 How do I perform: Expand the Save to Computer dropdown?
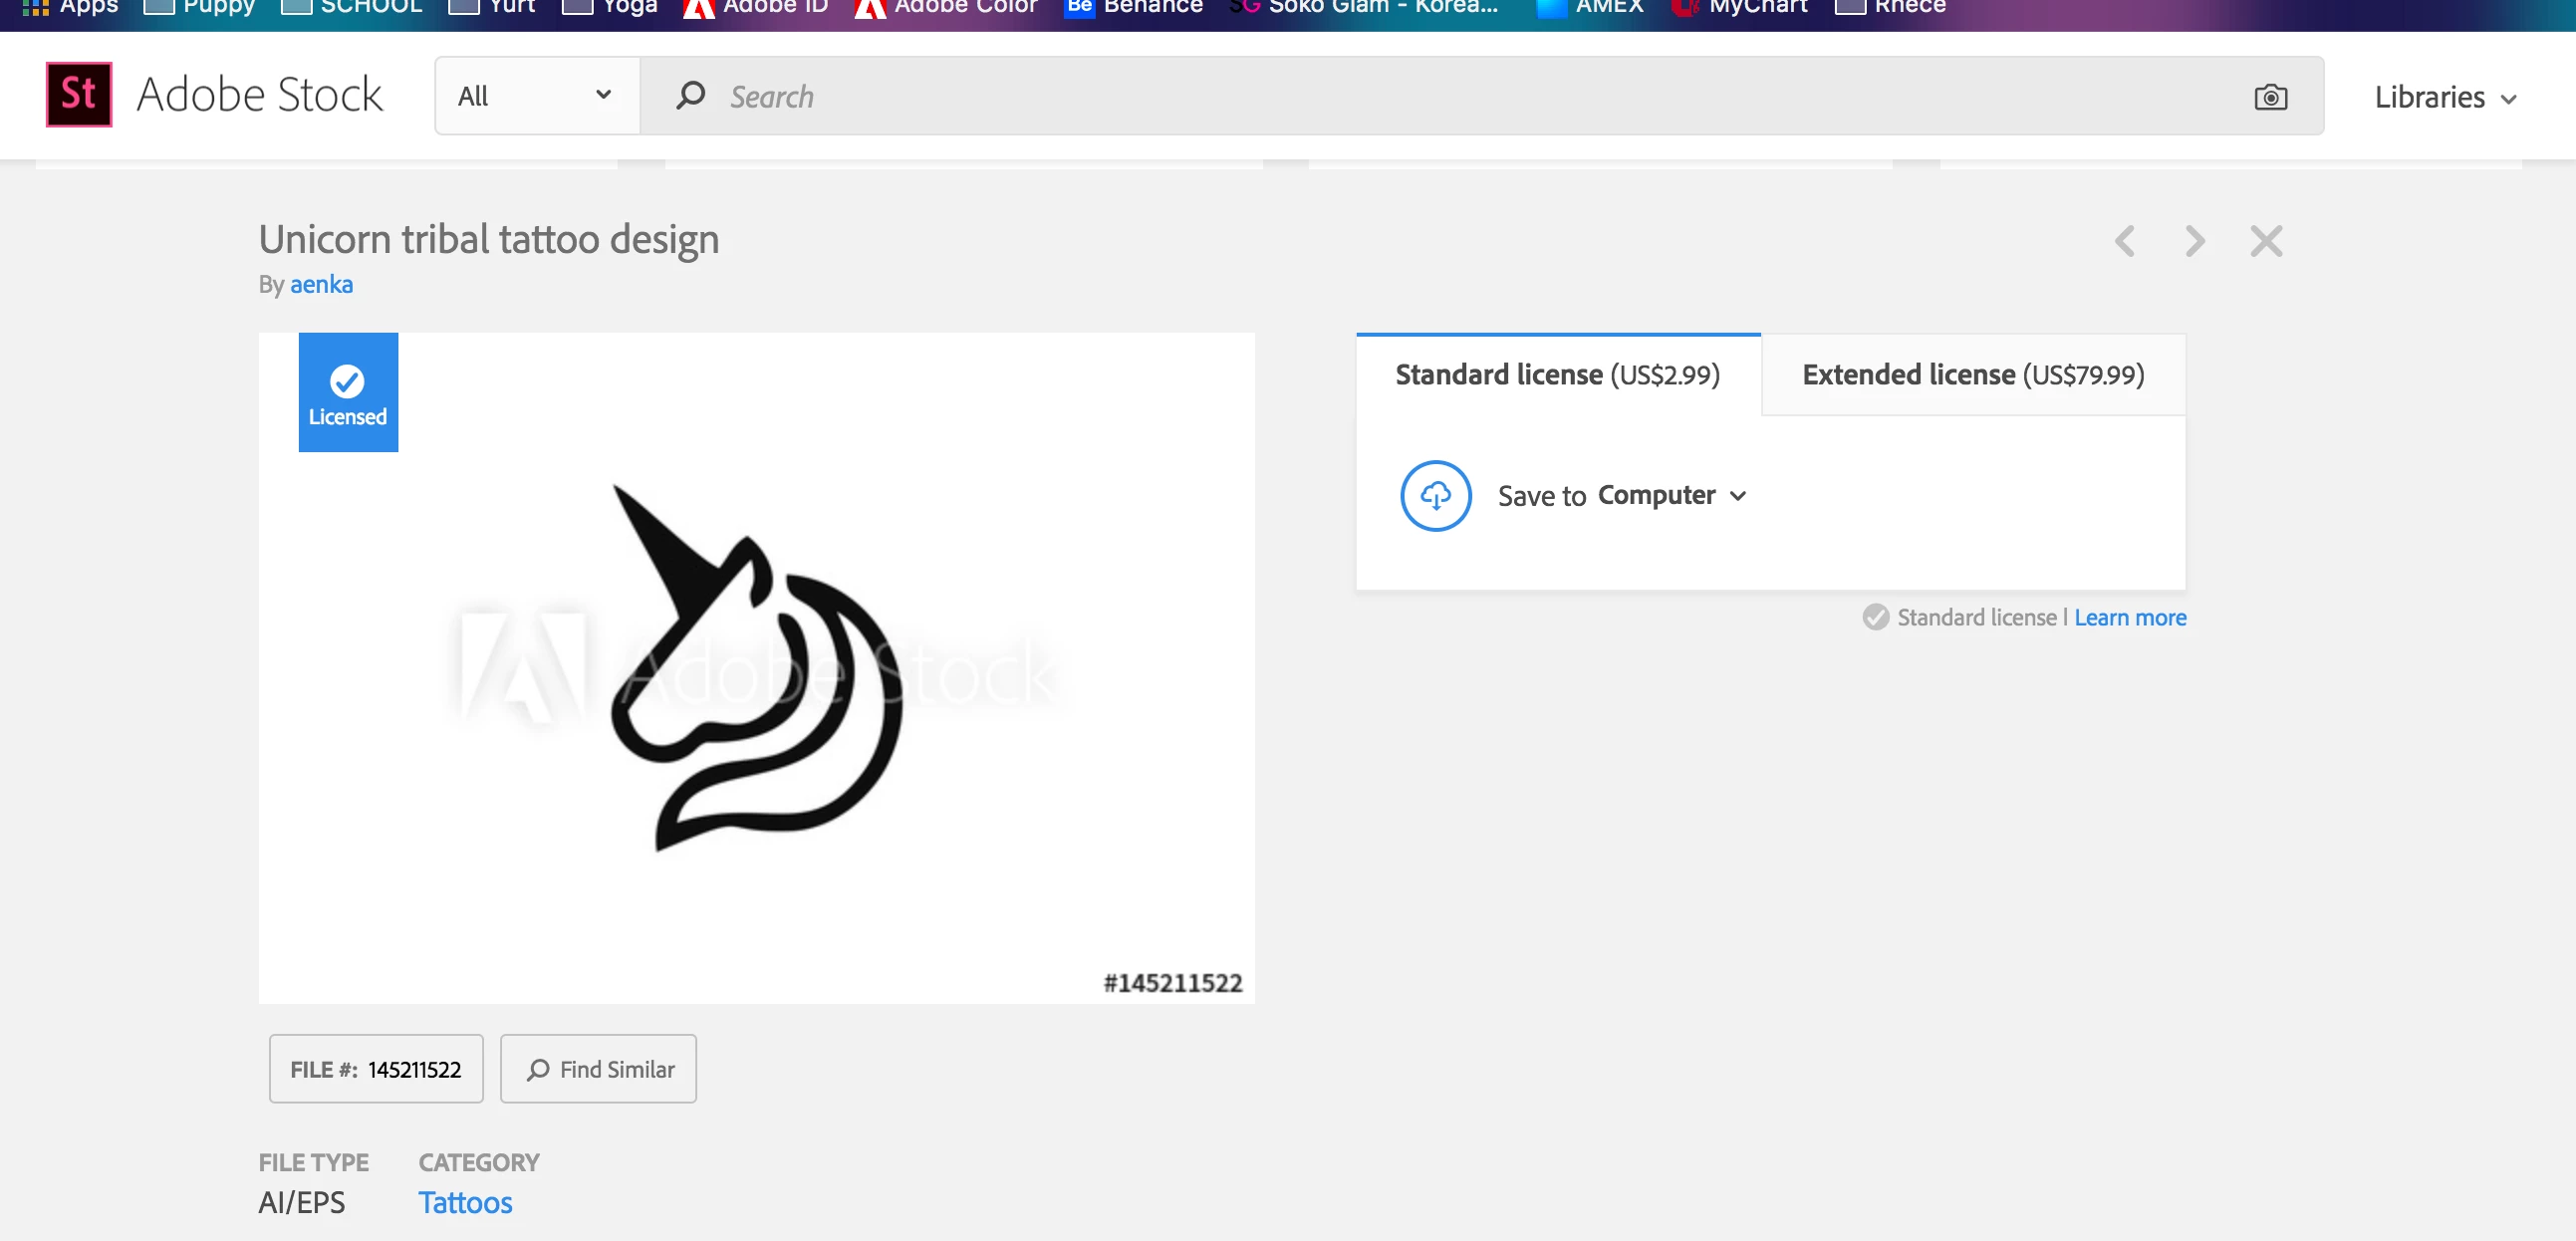(x=1738, y=496)
